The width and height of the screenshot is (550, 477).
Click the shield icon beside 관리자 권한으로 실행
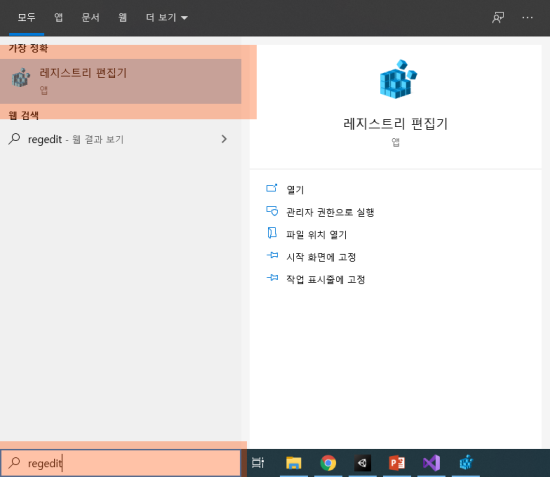pos(272,211)
